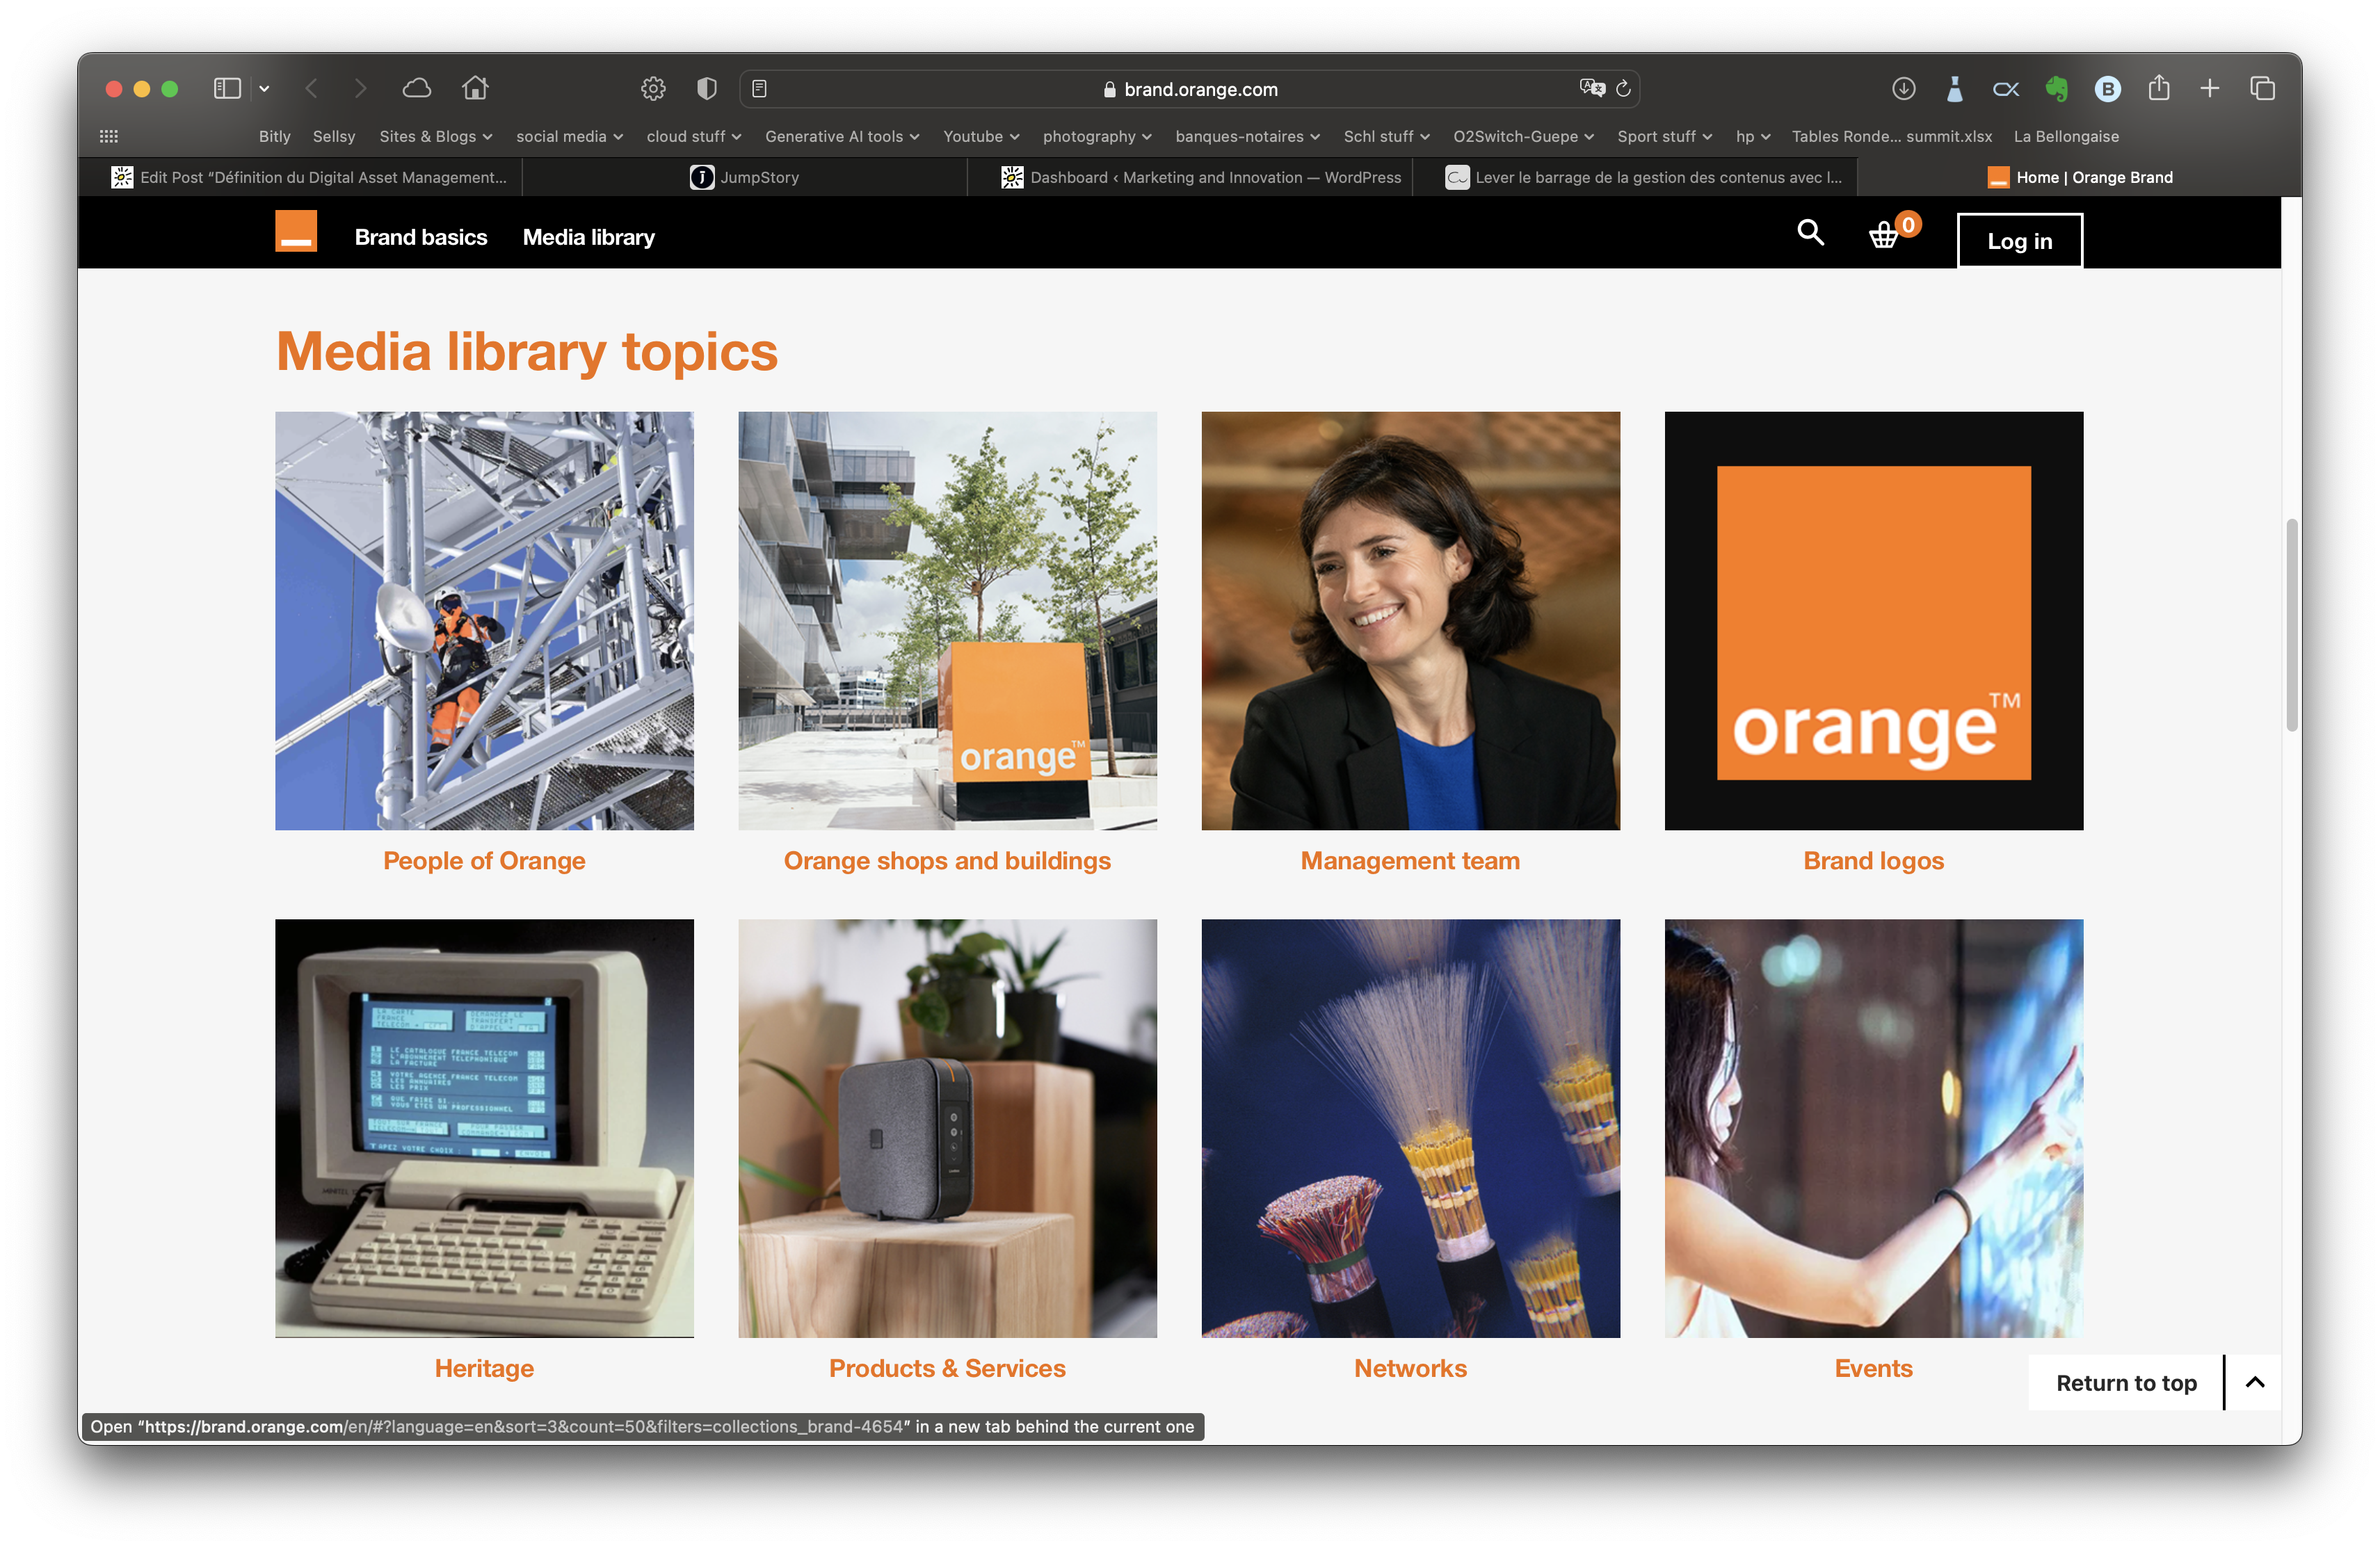Open the Heritage Minitel thumbnail
The height and width of the screenshot is (1548, 2380).
pyautogui.click(x=484, y=1128)
